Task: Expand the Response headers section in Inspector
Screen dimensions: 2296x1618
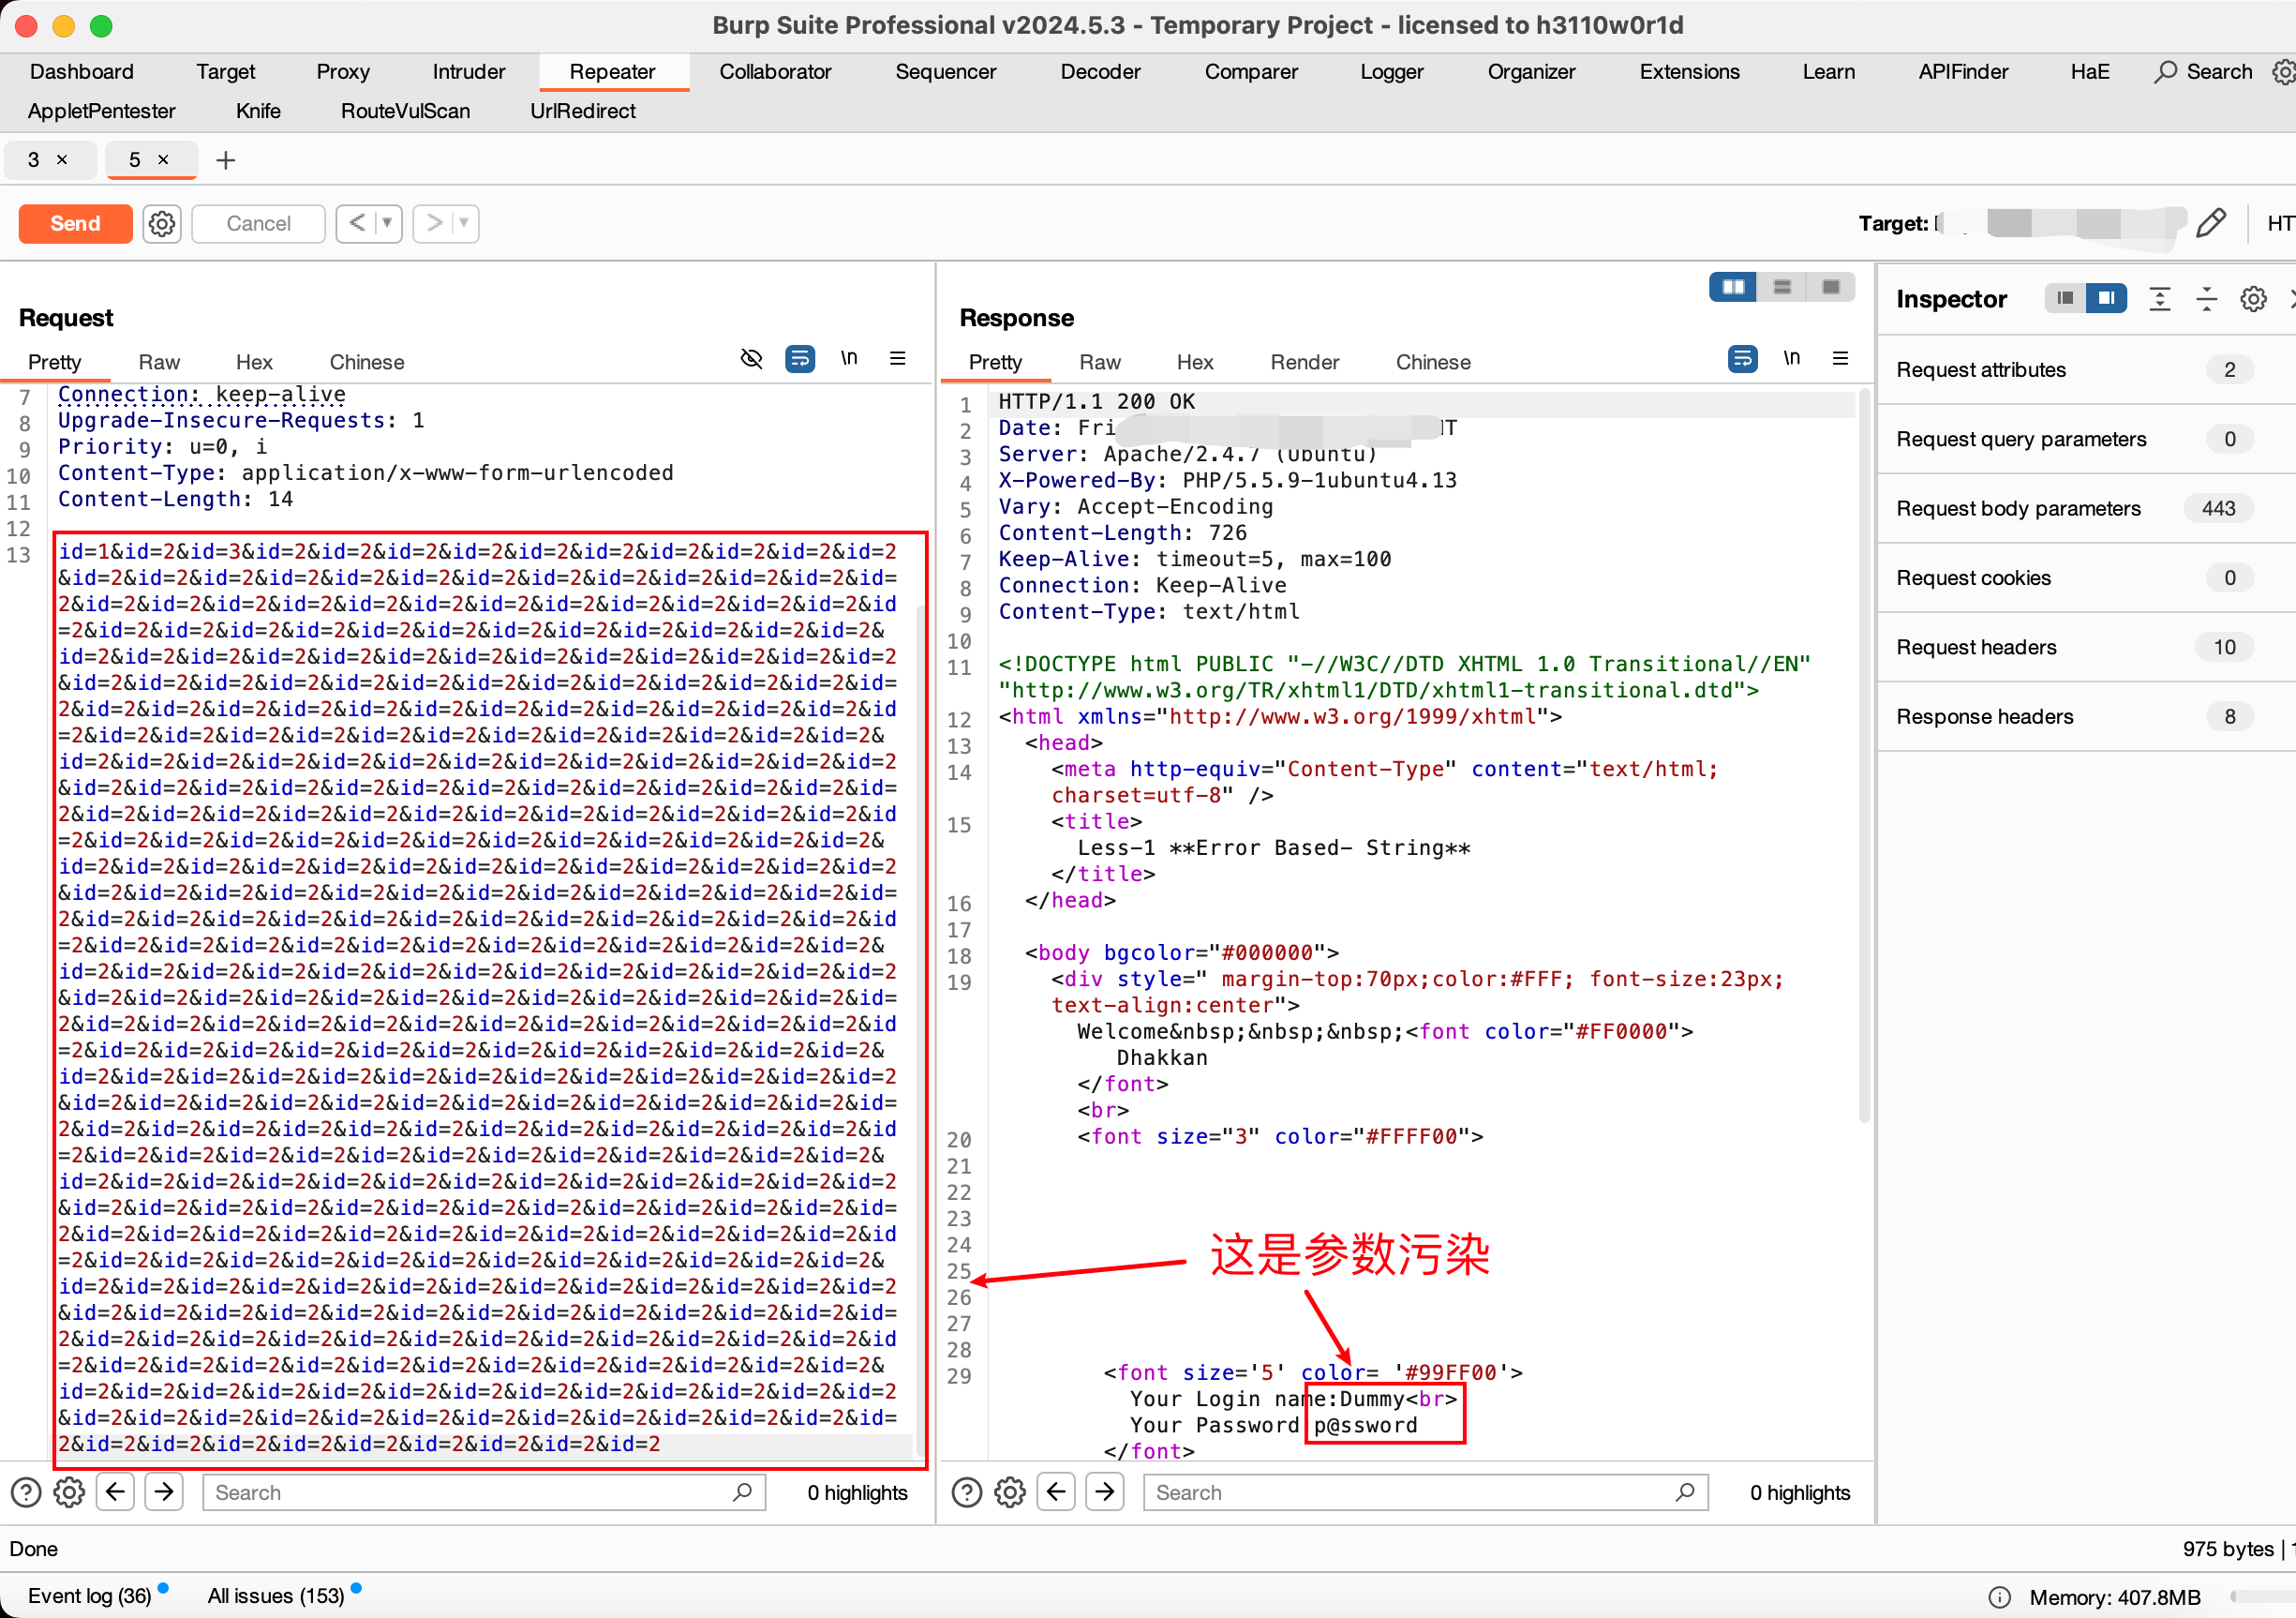Action: tap(1984, 716)
